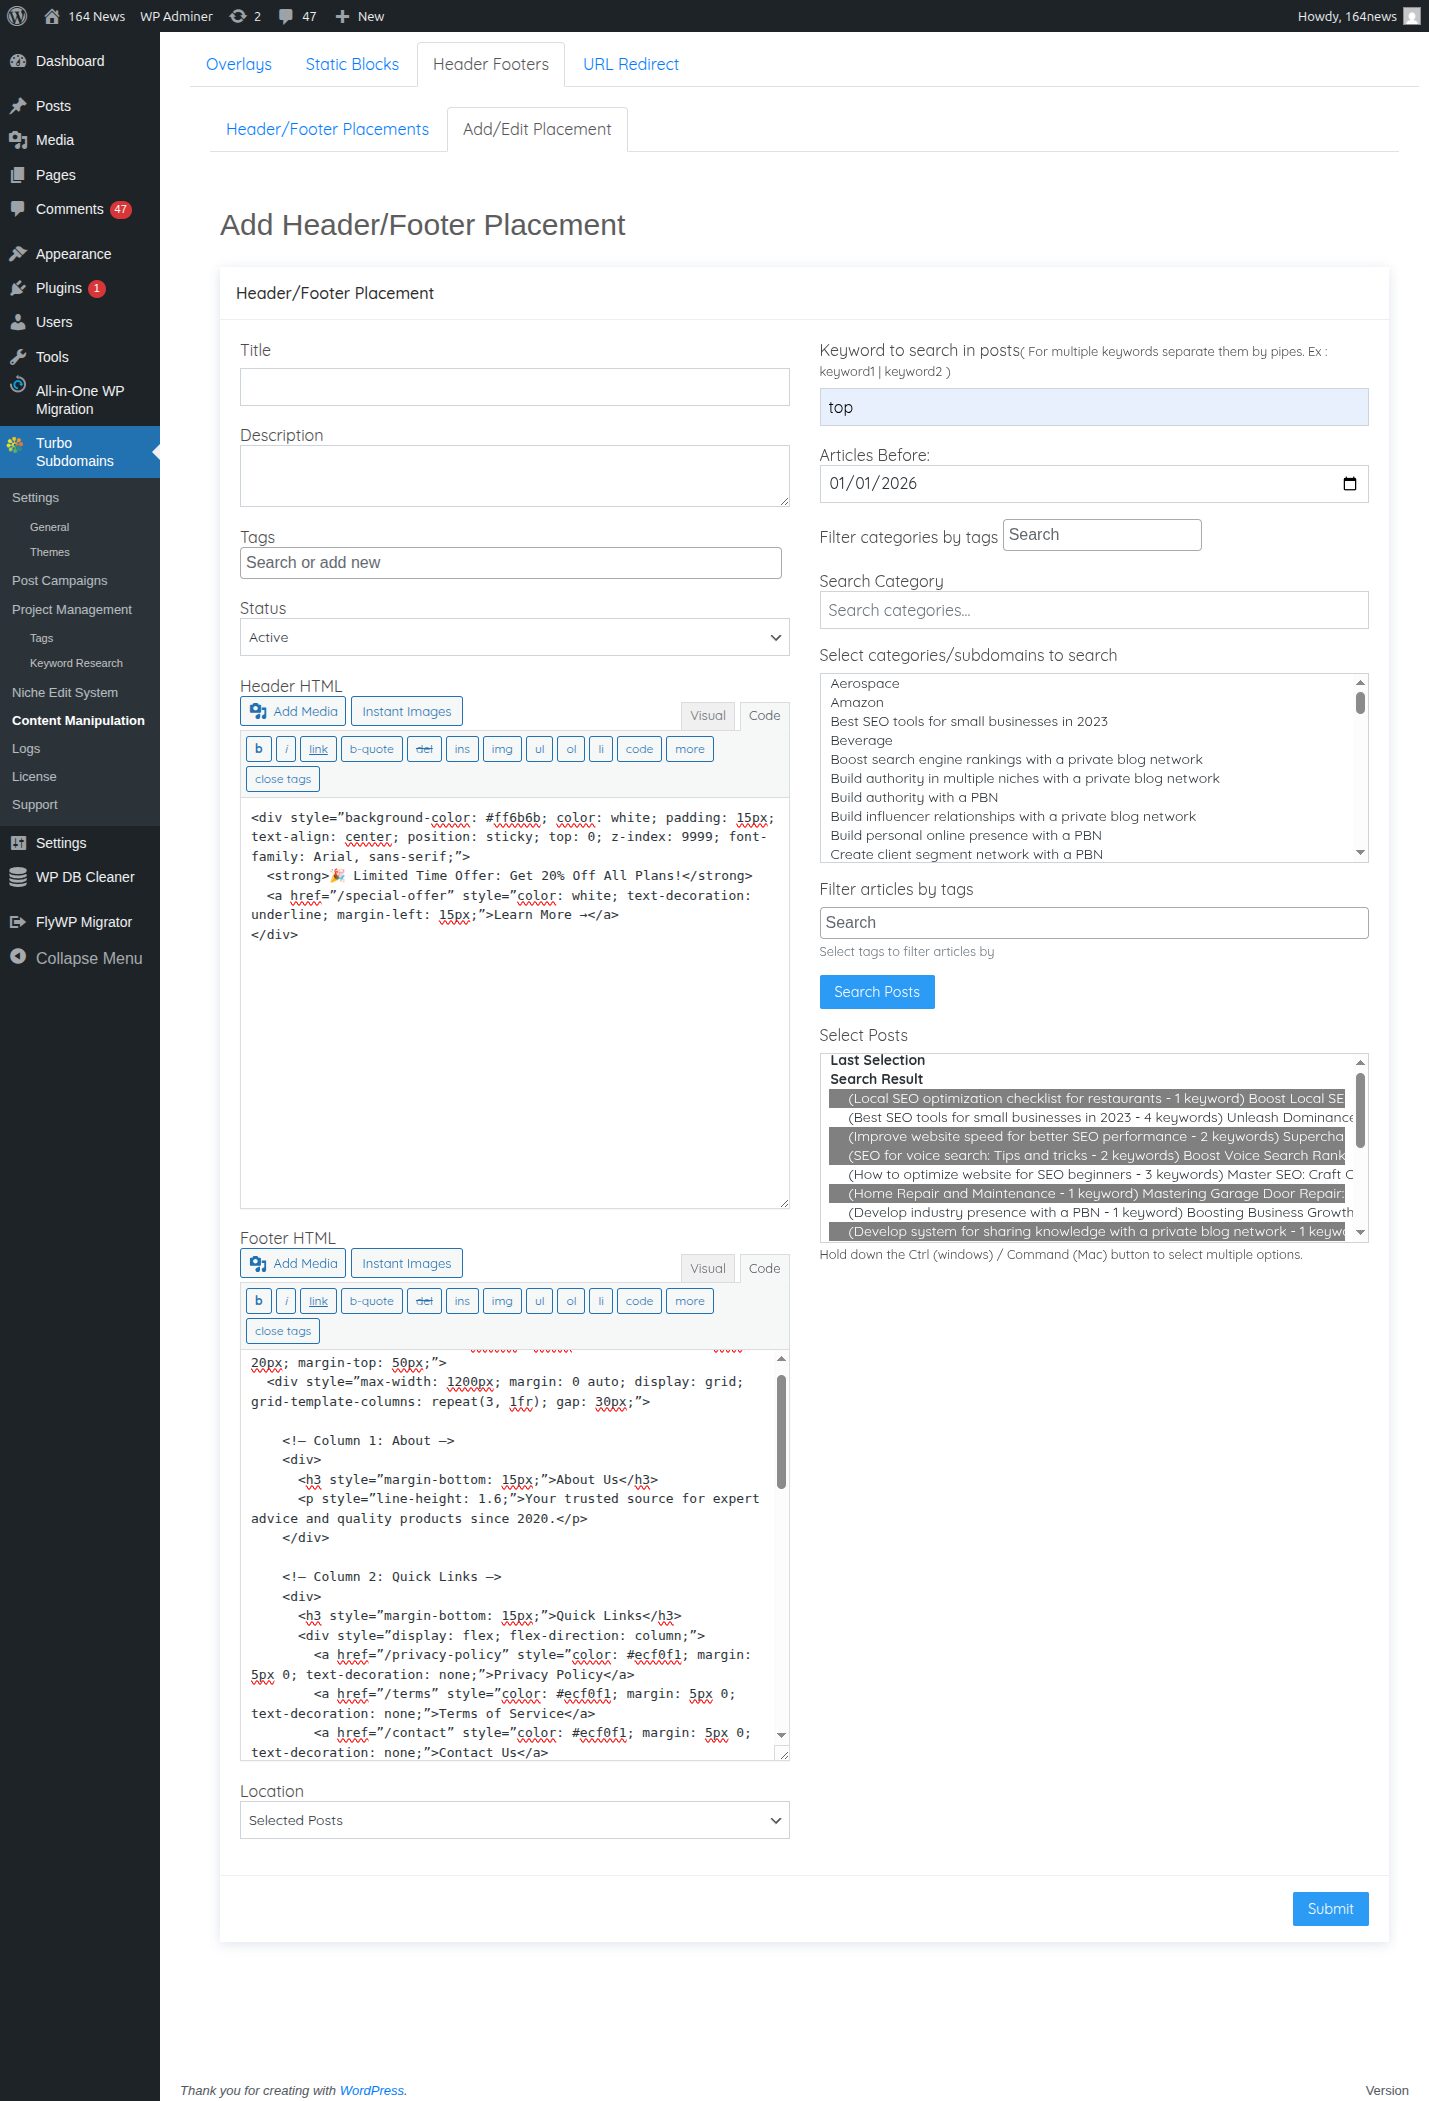Switch to the Overlays tab
The height and width of the screenshot is (2101, 1429).
coord(239,64)
